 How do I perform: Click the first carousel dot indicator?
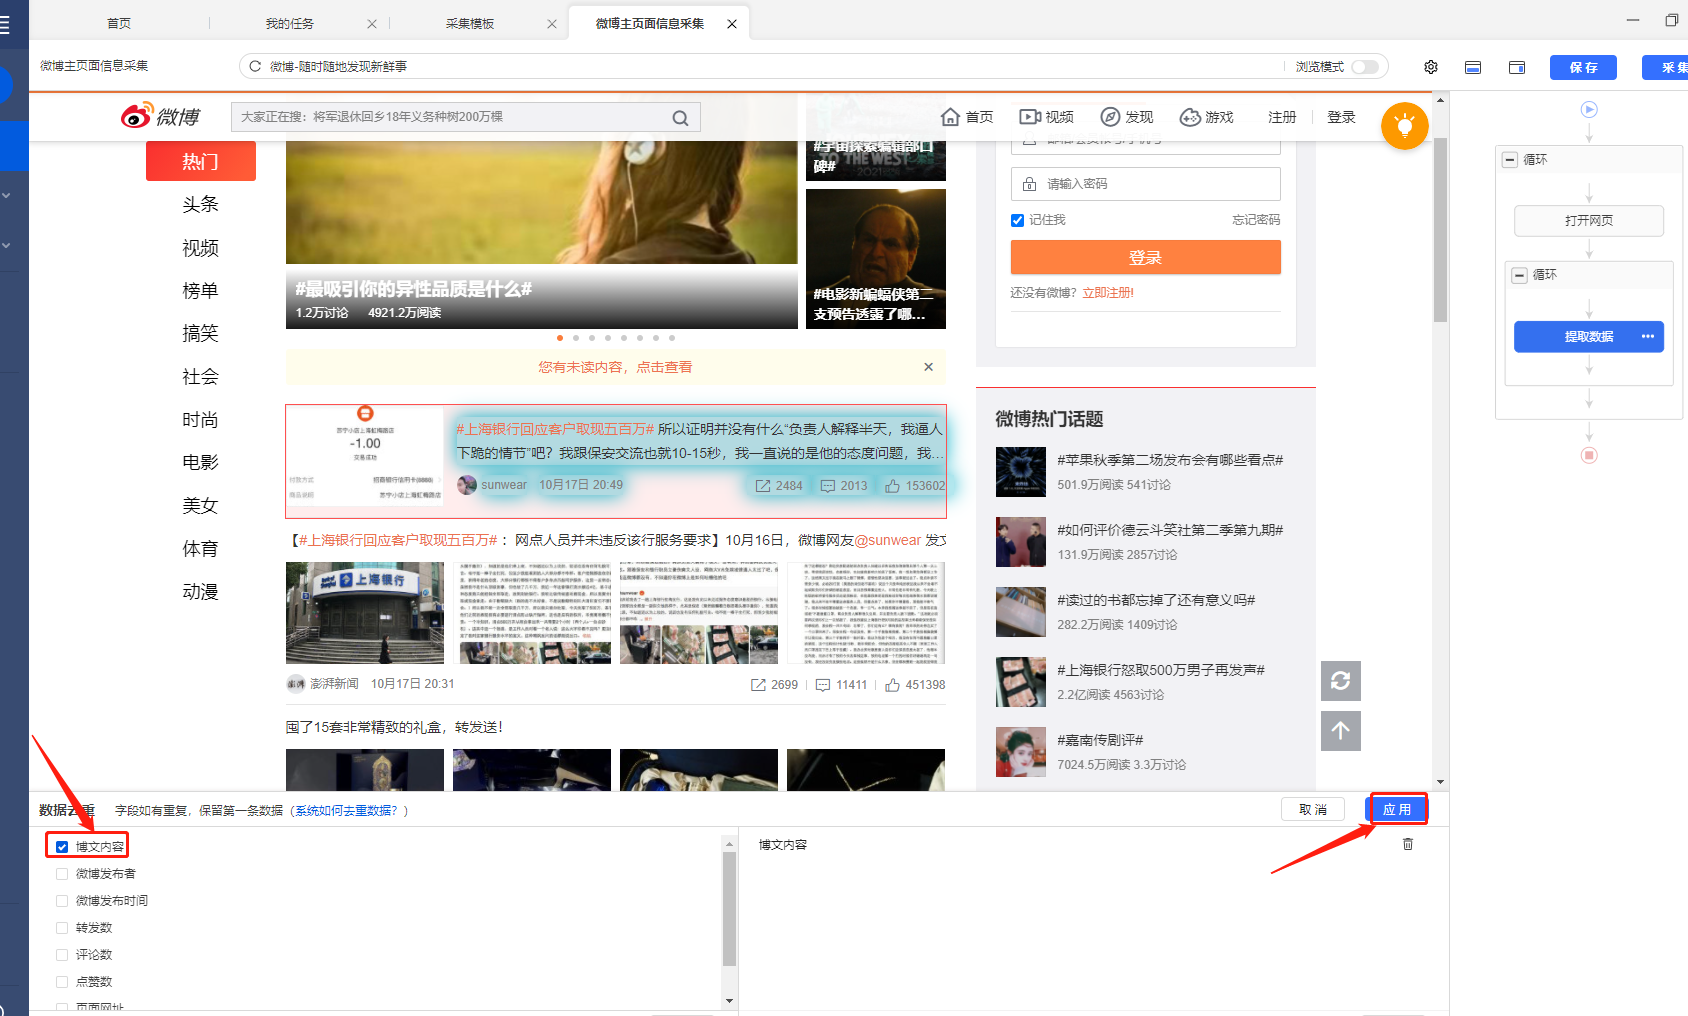point(560,338)
